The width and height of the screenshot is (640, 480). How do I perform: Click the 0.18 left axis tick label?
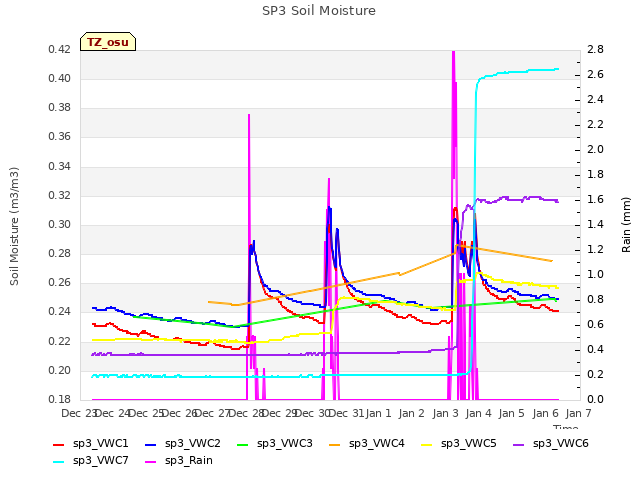pyautogui.click(x=60, y=399)
